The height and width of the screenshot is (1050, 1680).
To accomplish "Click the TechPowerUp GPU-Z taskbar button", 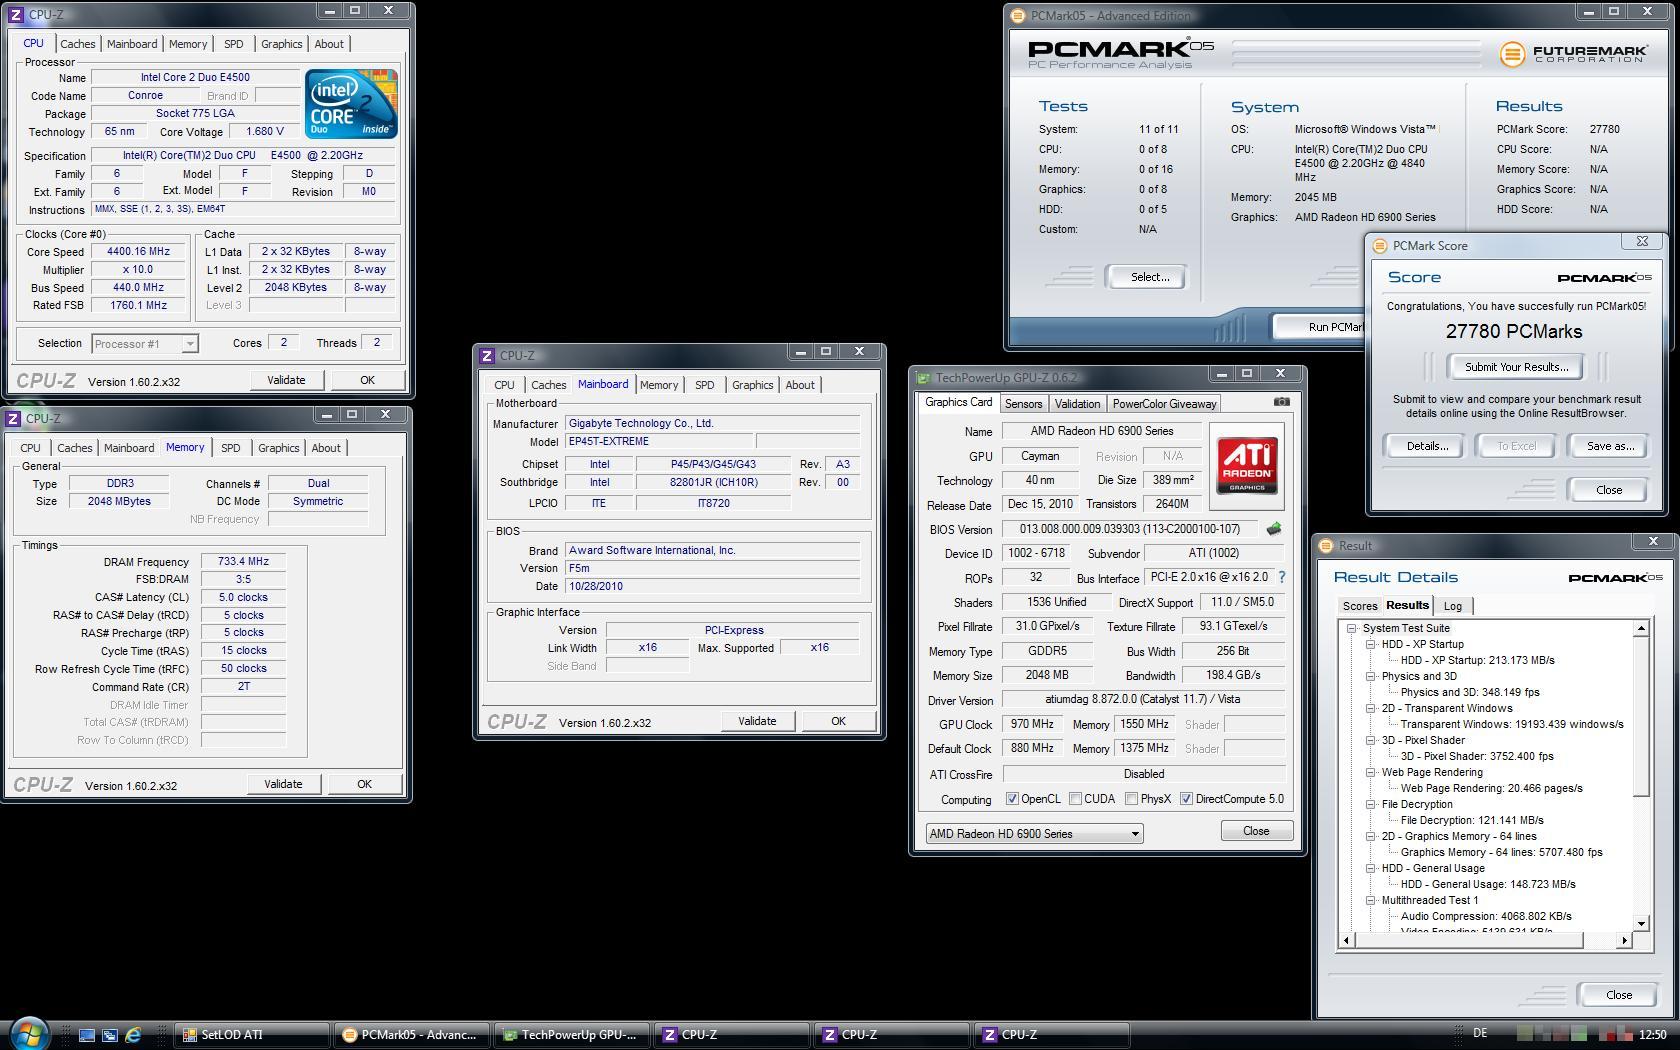I will pos(571,1035).
